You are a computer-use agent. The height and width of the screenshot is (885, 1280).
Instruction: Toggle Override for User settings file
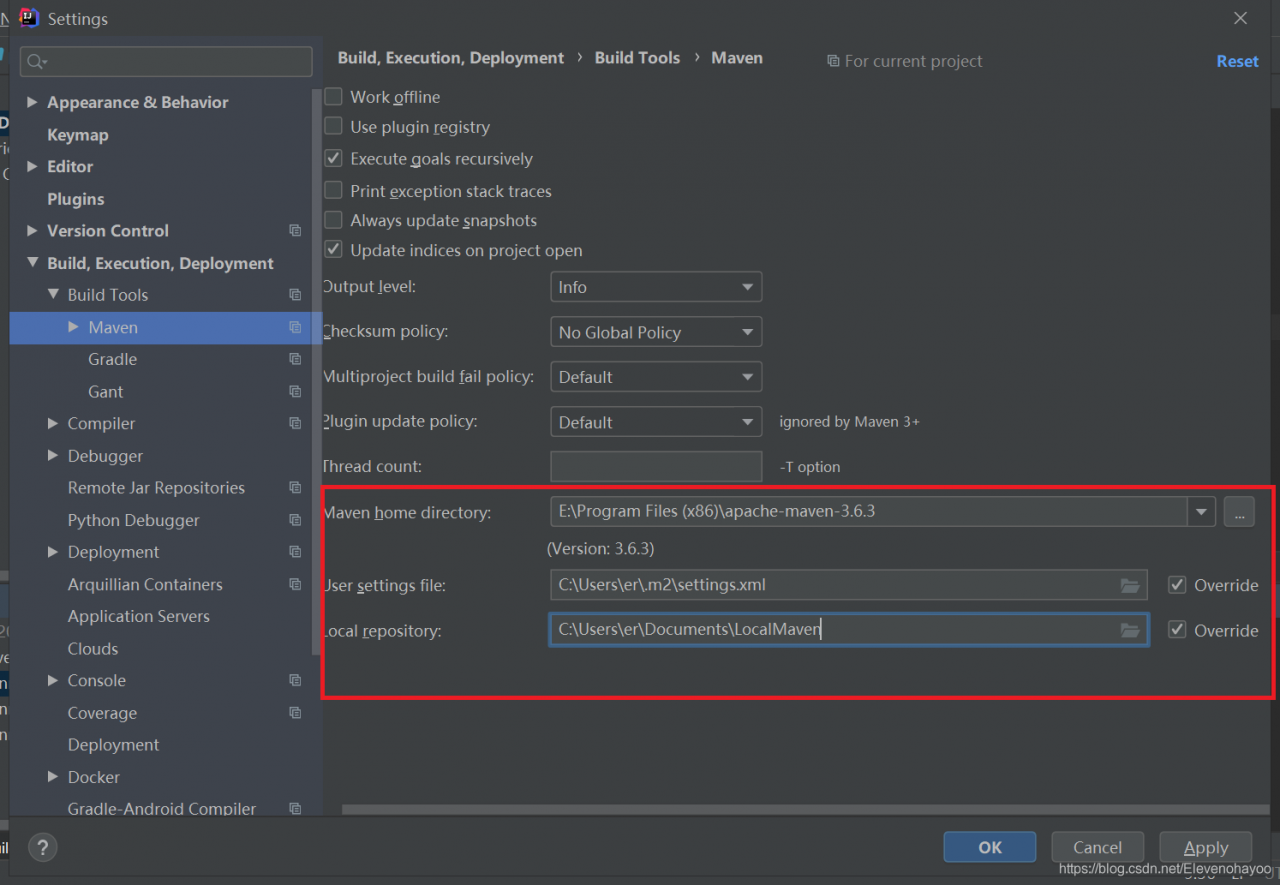(1177, 585)
